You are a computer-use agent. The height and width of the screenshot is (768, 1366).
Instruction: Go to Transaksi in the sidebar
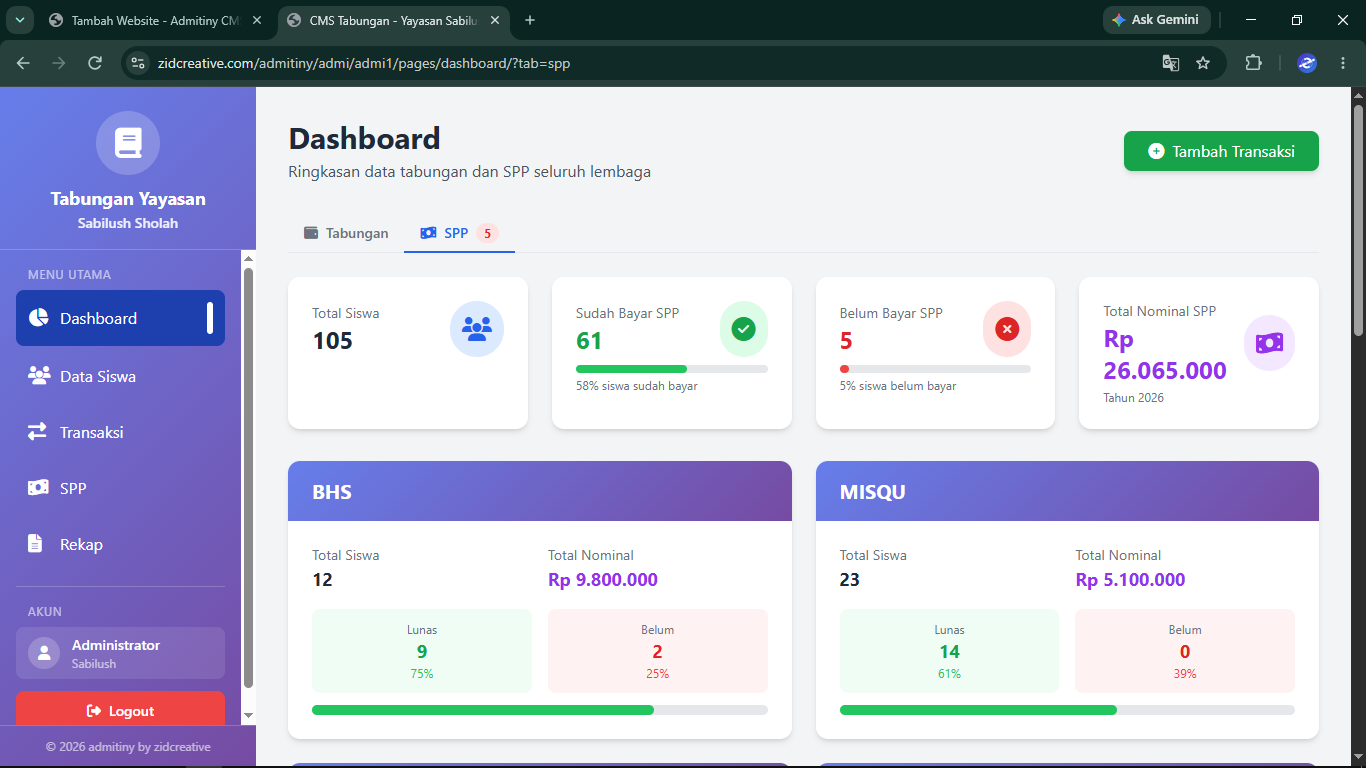[x=120, y=432]
